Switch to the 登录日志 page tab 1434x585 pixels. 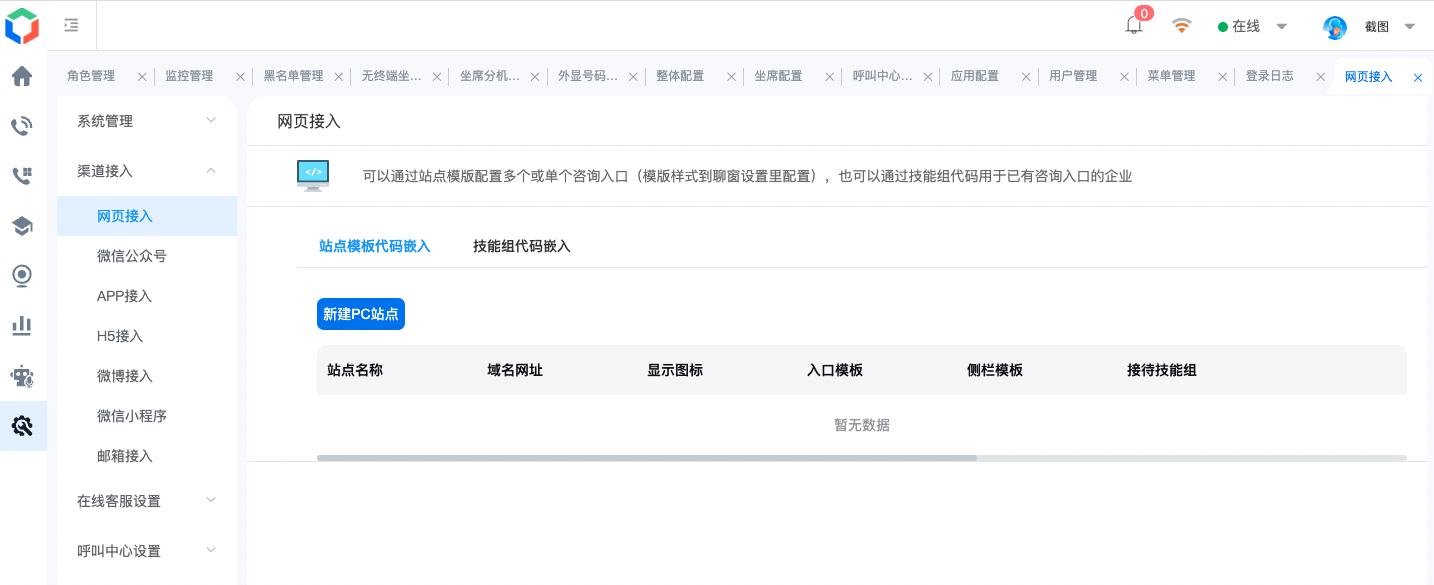pyautogui.click(x=1269, y=76)
